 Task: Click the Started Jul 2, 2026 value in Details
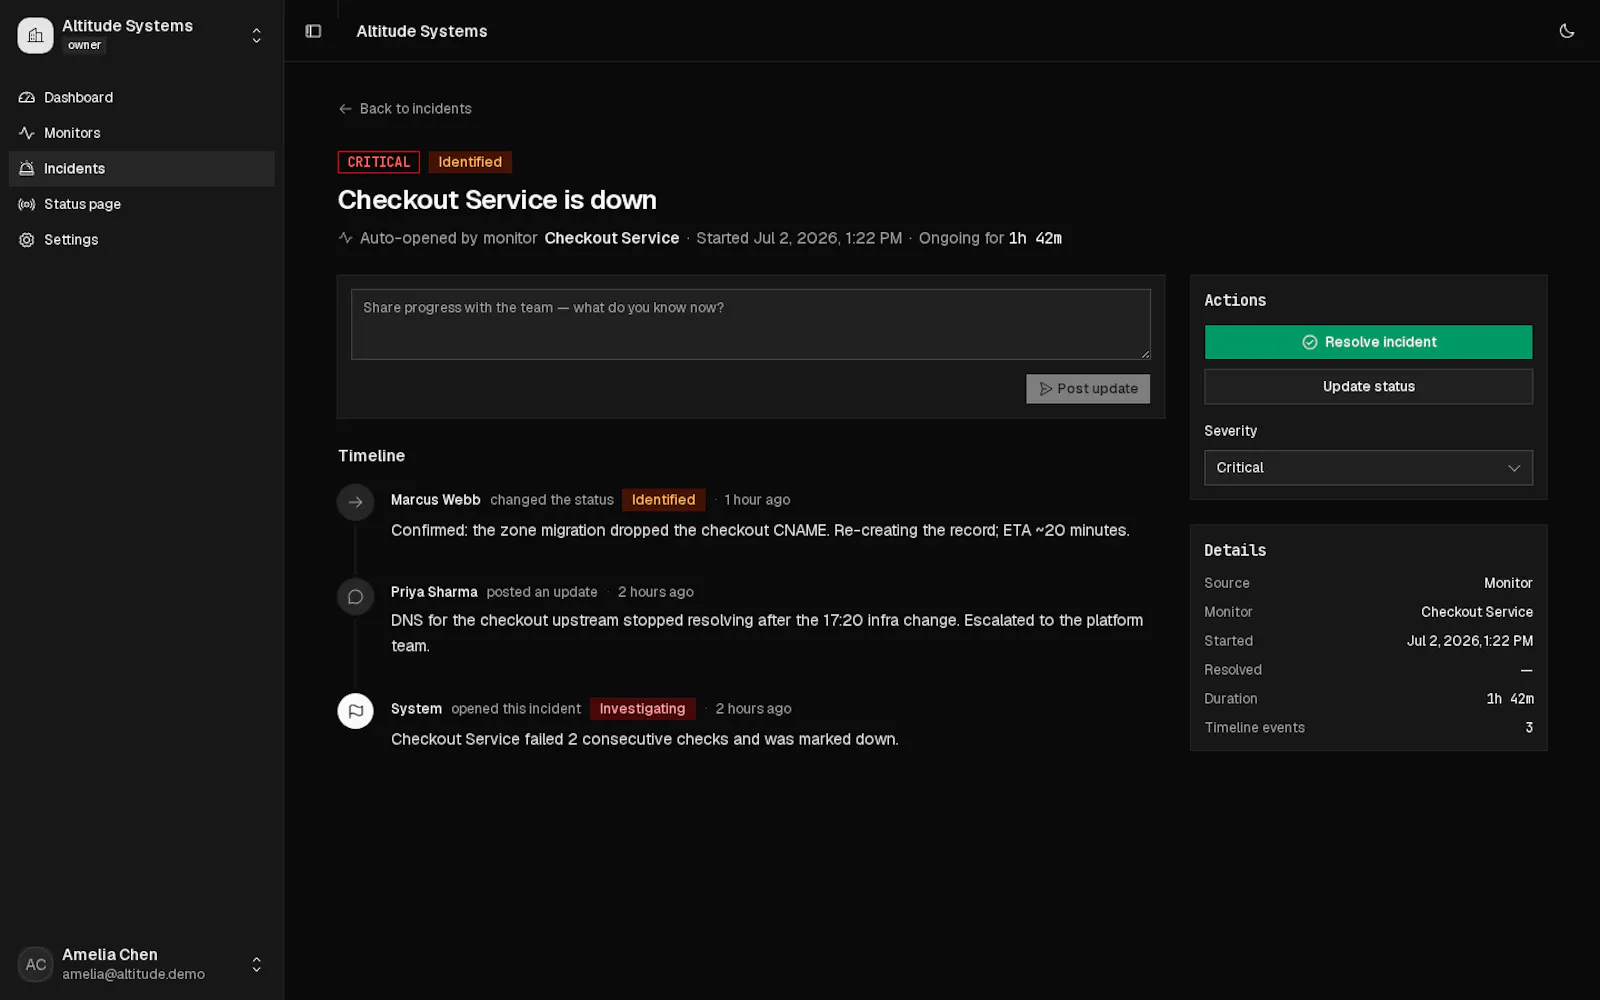click(x=1469, y=641)
